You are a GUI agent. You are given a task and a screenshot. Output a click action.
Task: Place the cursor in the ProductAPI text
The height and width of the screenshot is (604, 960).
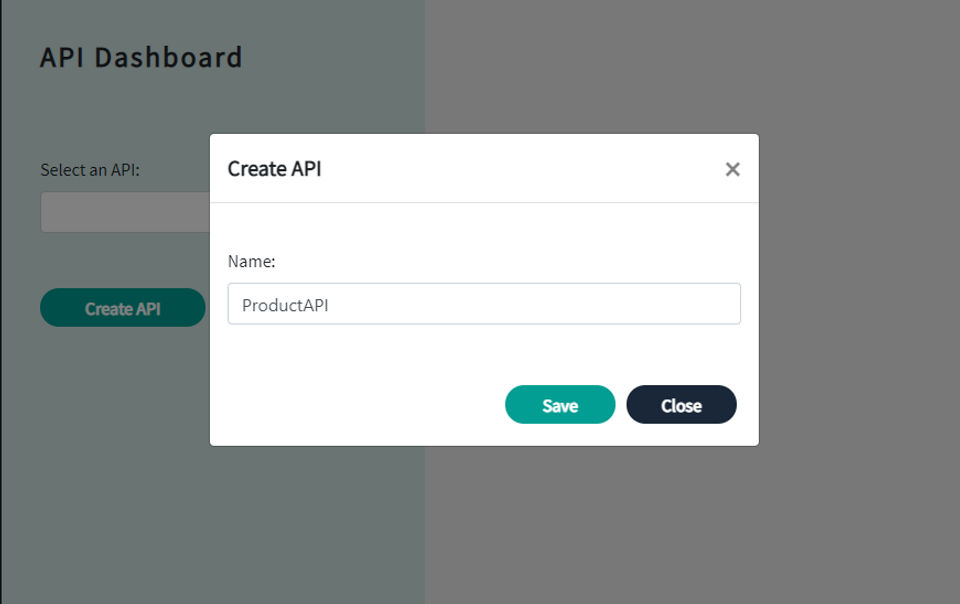pos(285,305)
